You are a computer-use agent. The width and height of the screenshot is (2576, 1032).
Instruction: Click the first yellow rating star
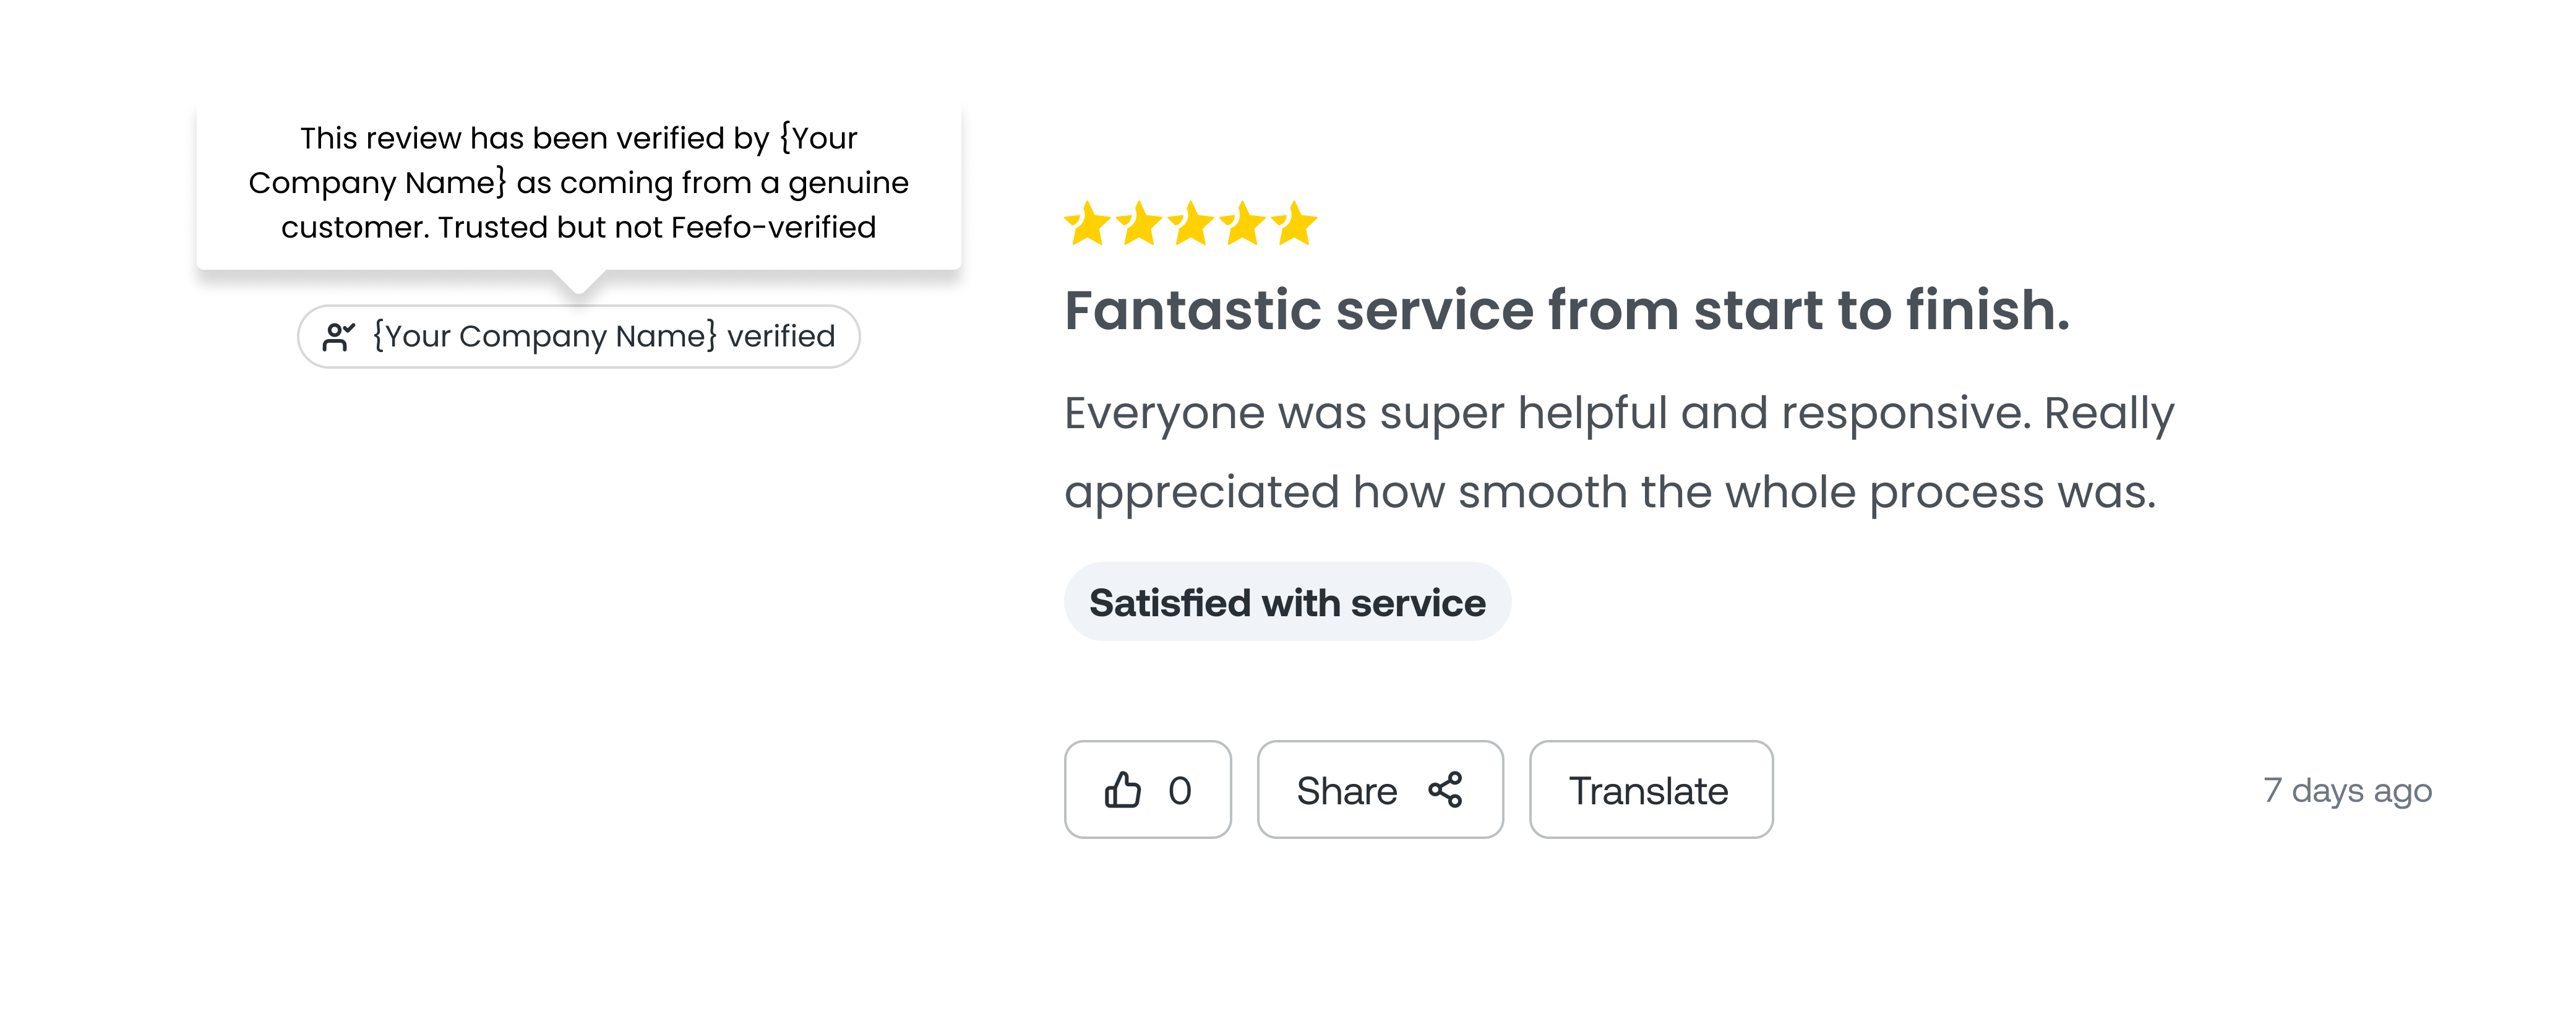click(1087, 224)
